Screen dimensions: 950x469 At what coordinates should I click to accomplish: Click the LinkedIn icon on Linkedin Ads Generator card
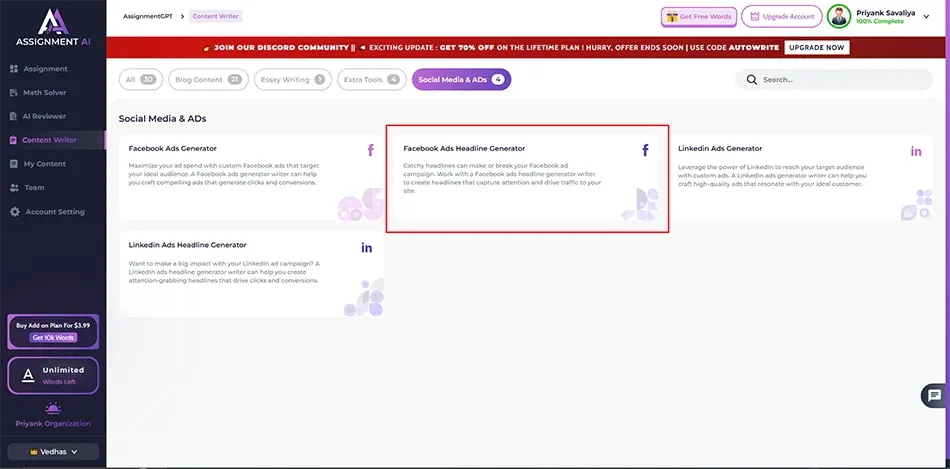click(x=916, y=151)
